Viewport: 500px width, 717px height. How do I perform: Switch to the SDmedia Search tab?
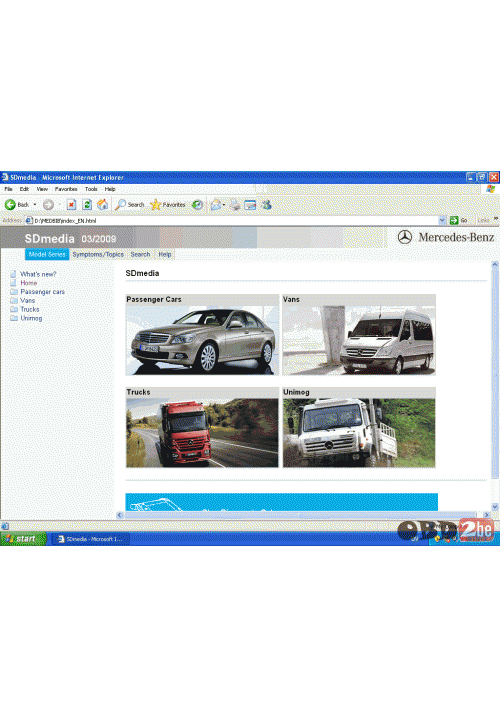point(140,254)
